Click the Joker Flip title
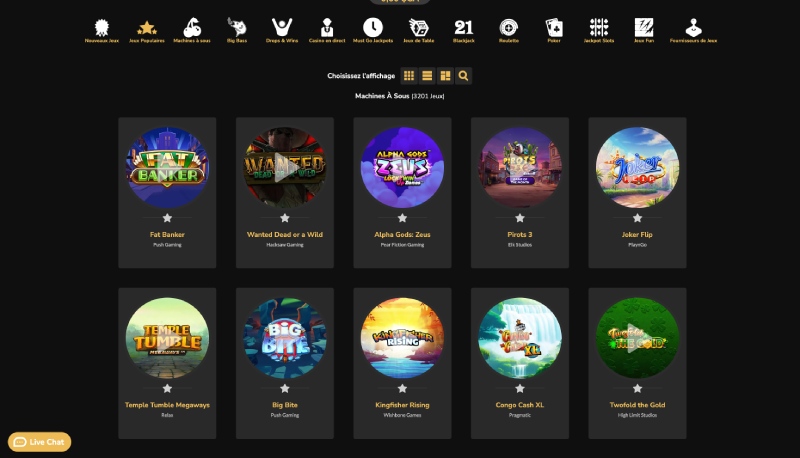The width and height of the screenshot is (800, 458). (x=637, y=235)
